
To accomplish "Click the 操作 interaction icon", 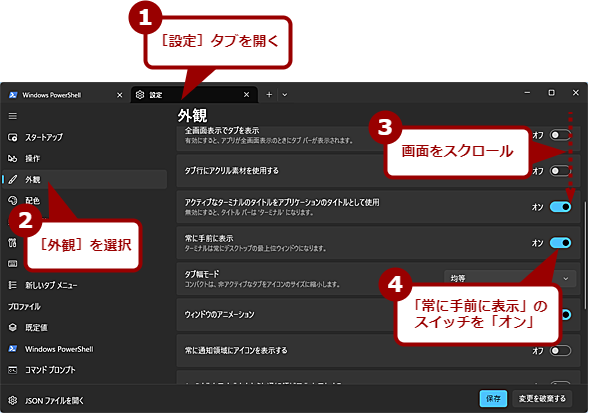I will pos(13,159).
